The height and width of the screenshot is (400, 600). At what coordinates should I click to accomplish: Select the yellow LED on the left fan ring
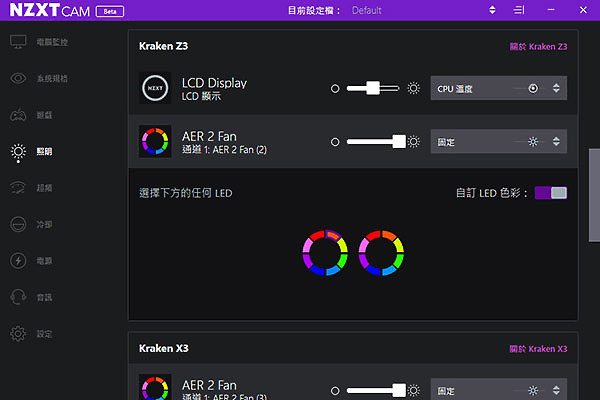point(343,245)
